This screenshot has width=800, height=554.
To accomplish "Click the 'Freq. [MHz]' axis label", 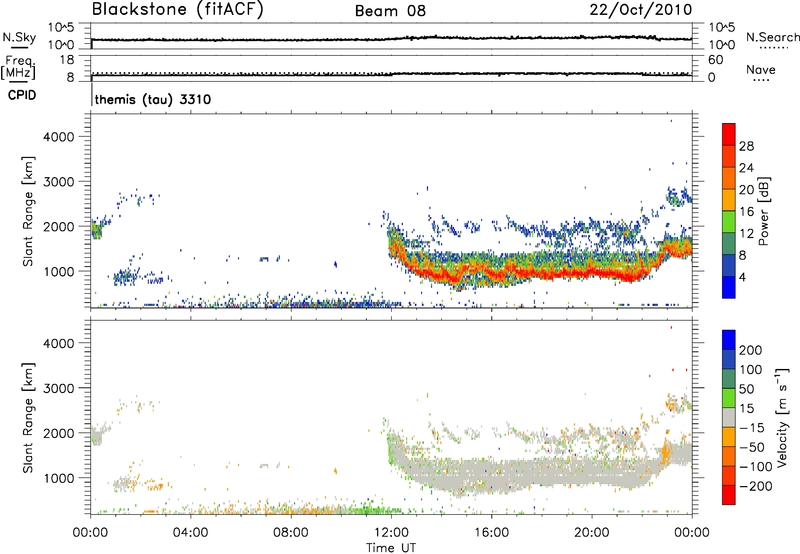I will [x=18, y=68].
